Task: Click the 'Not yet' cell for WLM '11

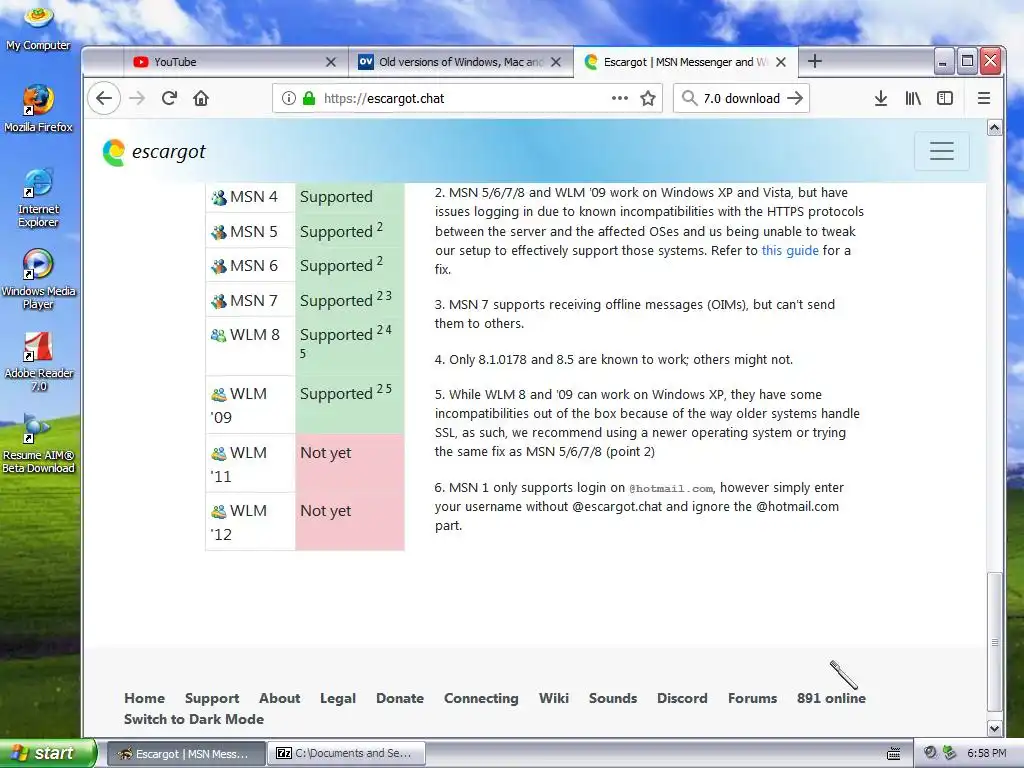Action: (x=350, y=463)
